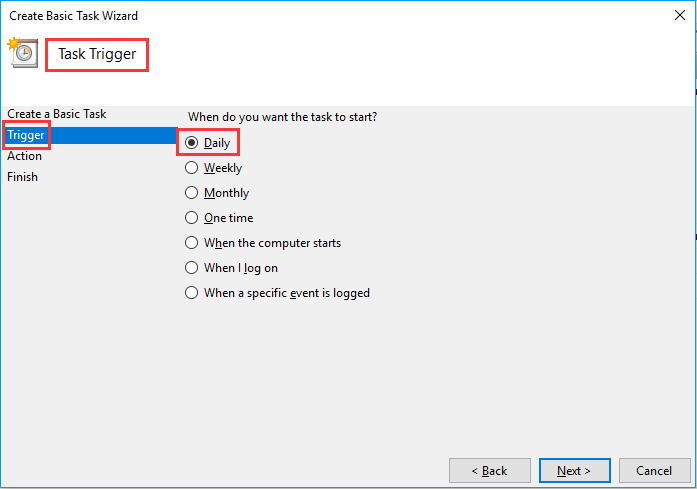
Task: Cancel the wizard
Action: coord(654,470)
